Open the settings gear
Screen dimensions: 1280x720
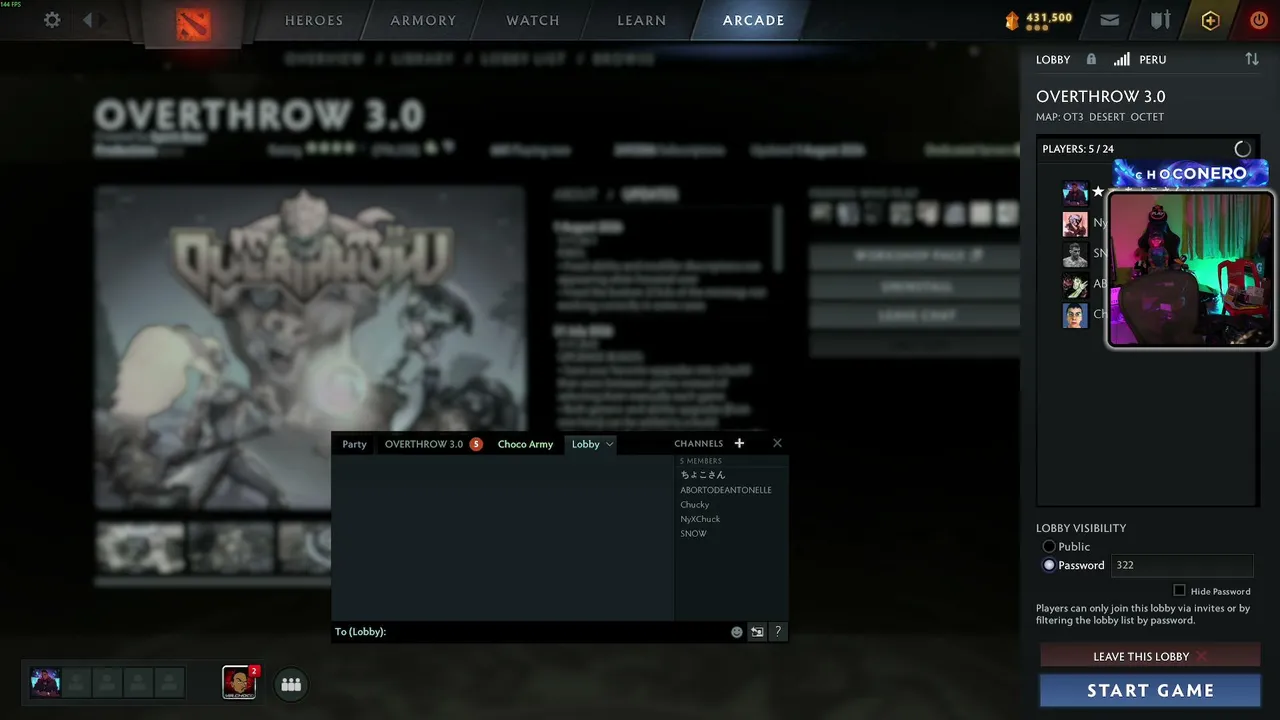[52, 20]
